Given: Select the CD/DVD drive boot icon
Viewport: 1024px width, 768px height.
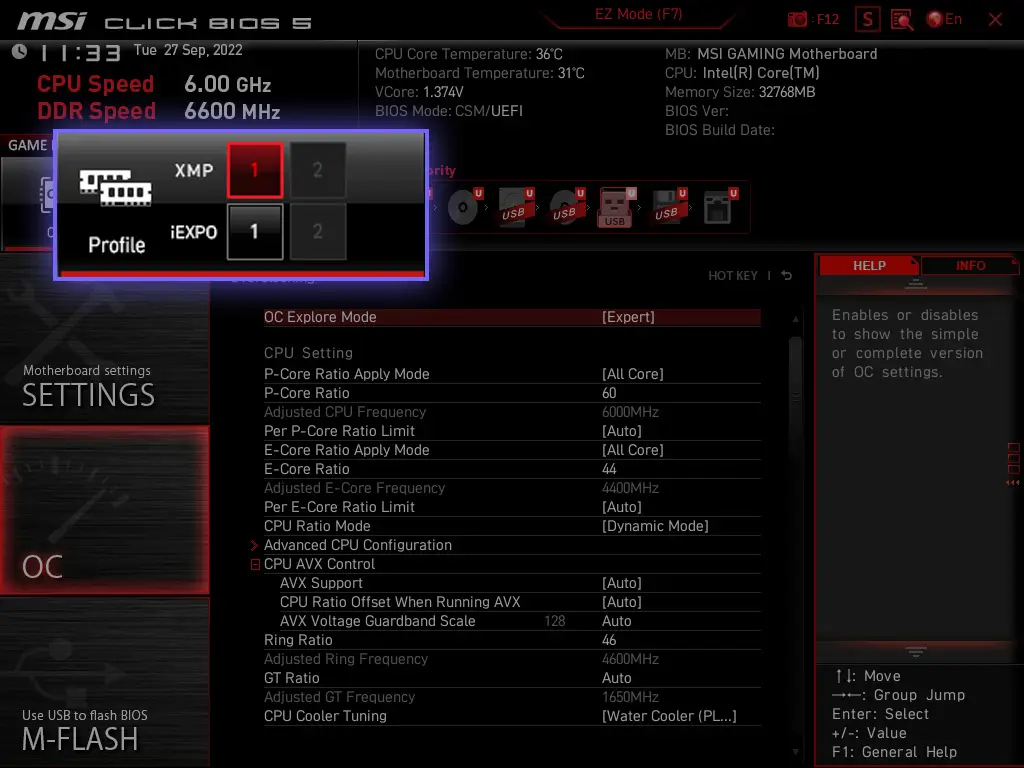Looking at the screenshot, I should tap(463, 207).
